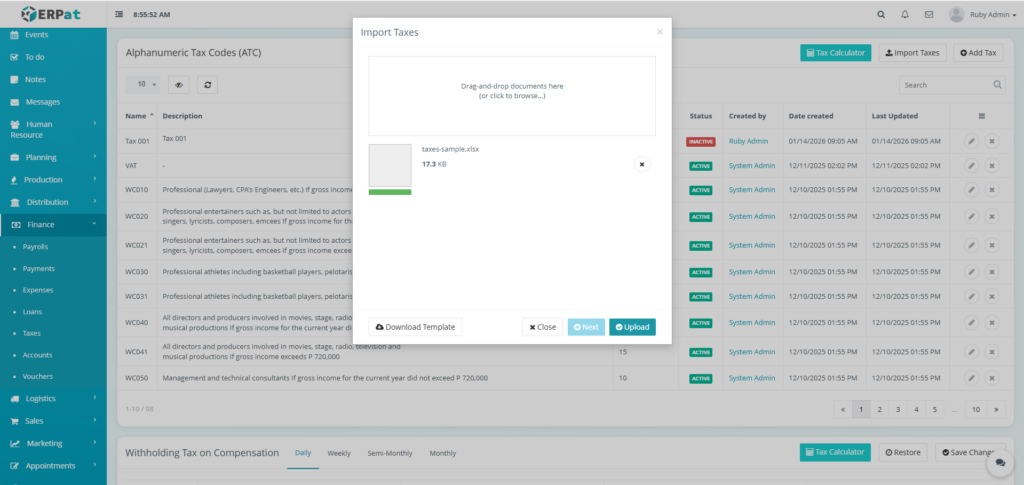Edit the Tax 001 row
Screen dimensions: 1024x485
pos(971,141)
